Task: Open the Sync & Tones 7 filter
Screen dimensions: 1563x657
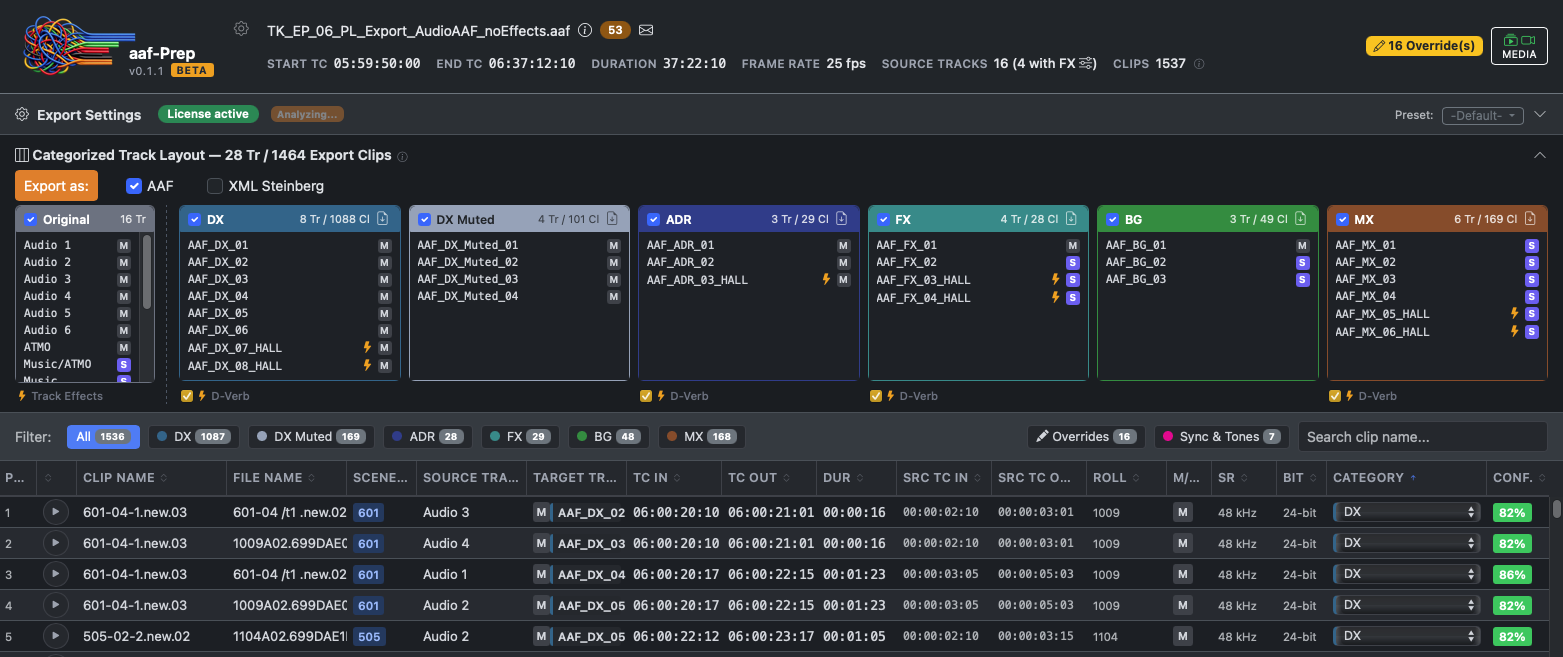Action: pyautogui.click(x=1221, y=437)
